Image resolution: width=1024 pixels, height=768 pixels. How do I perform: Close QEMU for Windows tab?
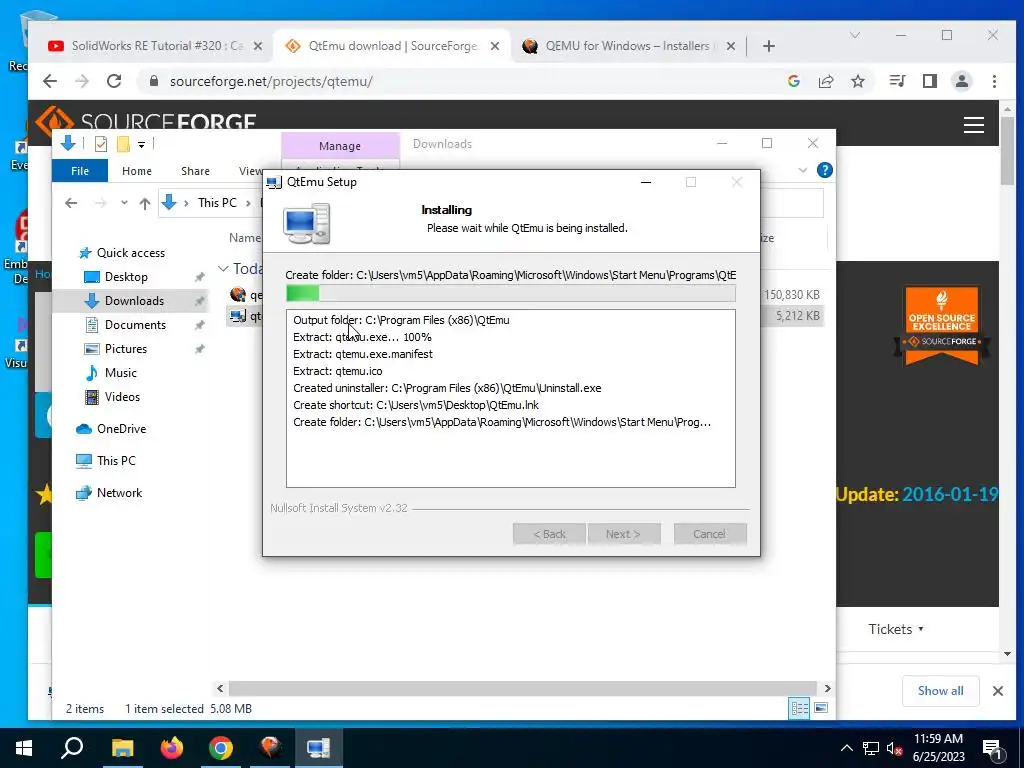pos(731,46)
